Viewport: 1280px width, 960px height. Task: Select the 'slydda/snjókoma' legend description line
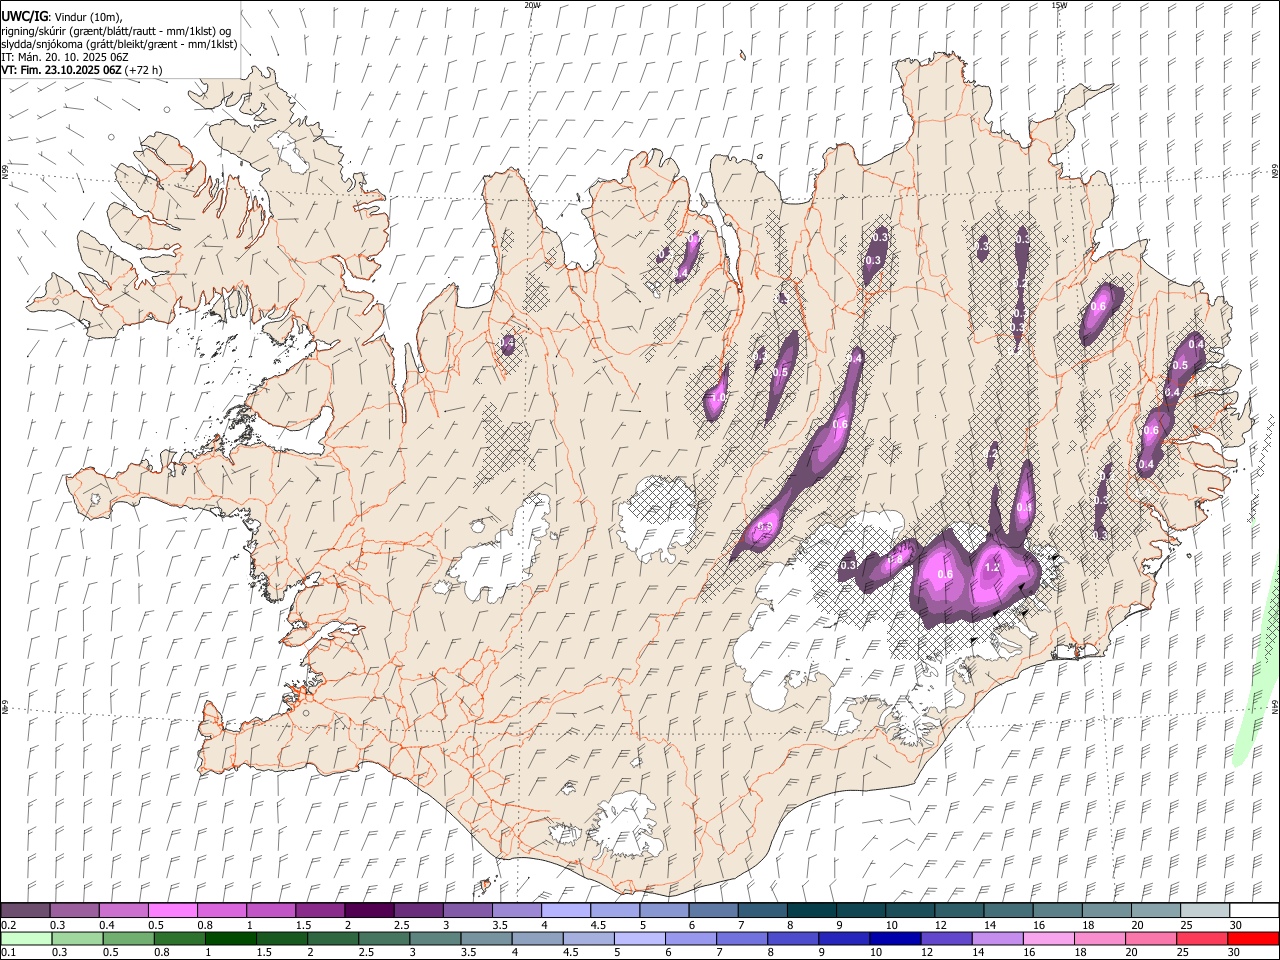[119, 44]
